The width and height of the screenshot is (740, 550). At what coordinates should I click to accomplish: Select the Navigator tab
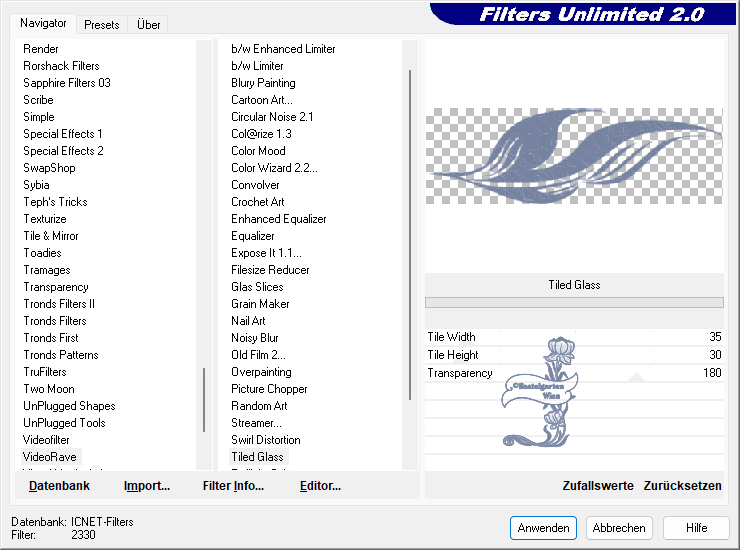pyautogui.click(x=44, y=23)
